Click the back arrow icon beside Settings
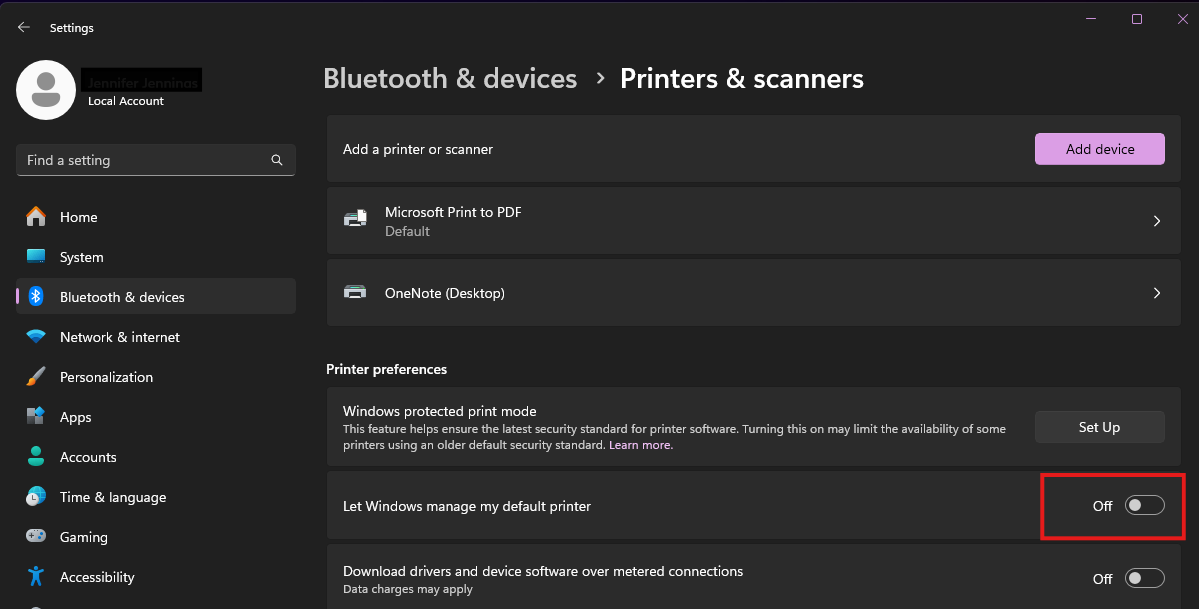The height and width of the screenshot is (609, 1199). 24,28
